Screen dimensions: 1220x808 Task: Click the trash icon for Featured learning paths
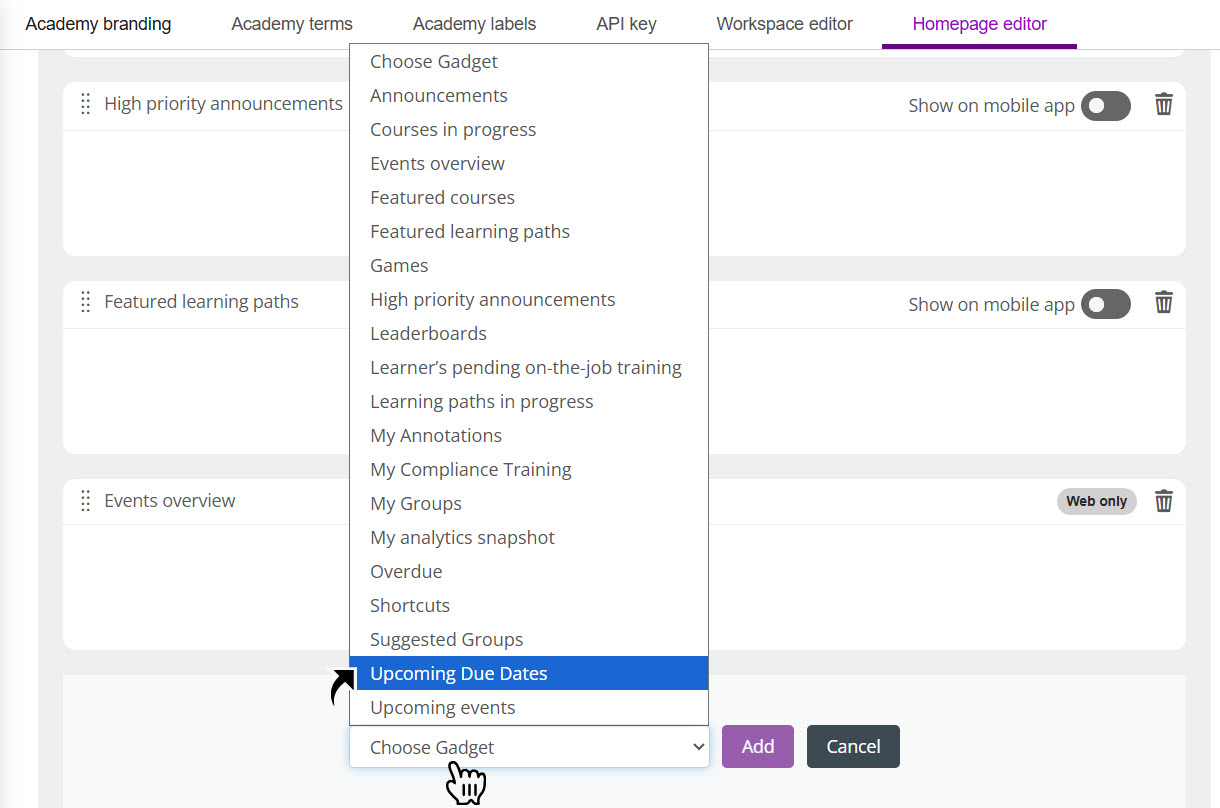coord(1163,302)
